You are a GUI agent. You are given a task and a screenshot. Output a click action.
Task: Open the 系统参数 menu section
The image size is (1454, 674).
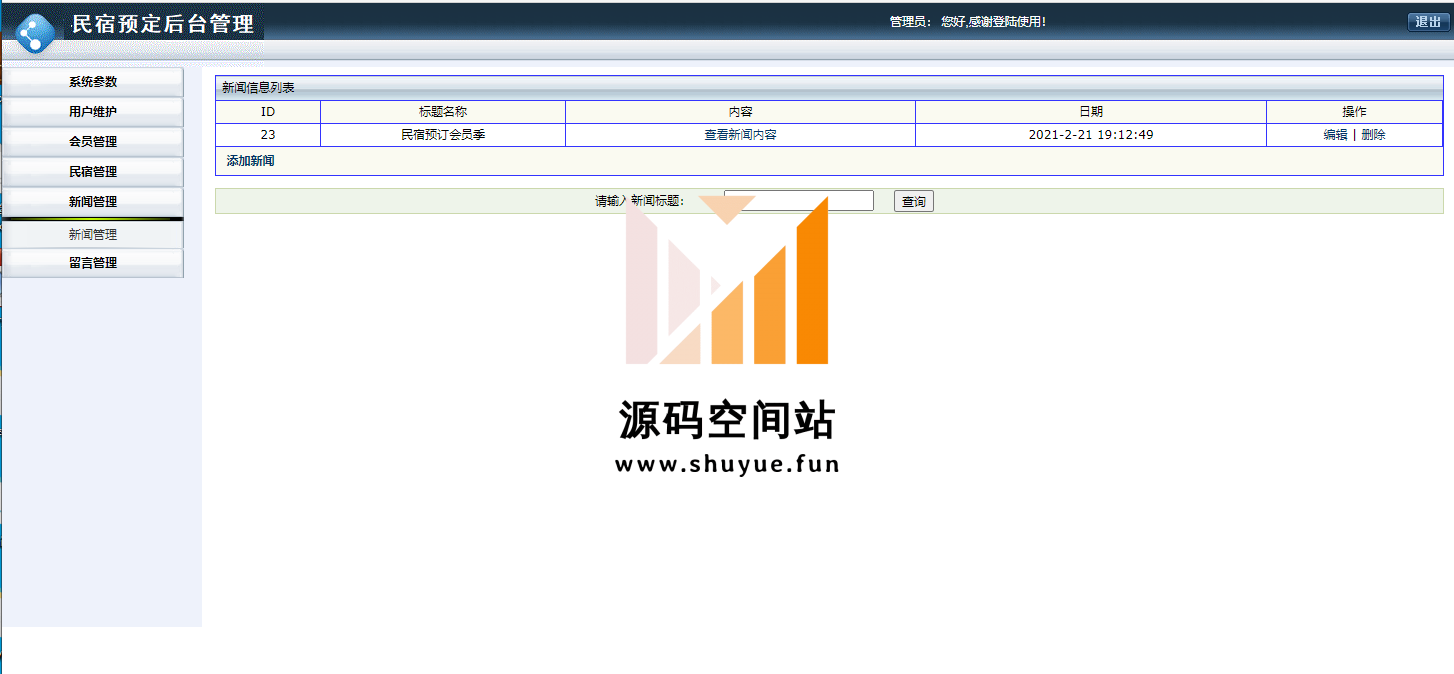(93, 82)
